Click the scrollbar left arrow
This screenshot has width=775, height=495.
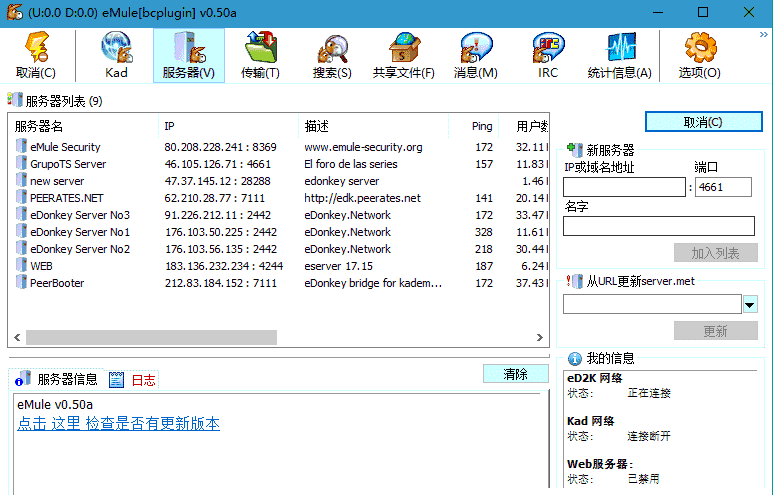[x=17, y=337]
